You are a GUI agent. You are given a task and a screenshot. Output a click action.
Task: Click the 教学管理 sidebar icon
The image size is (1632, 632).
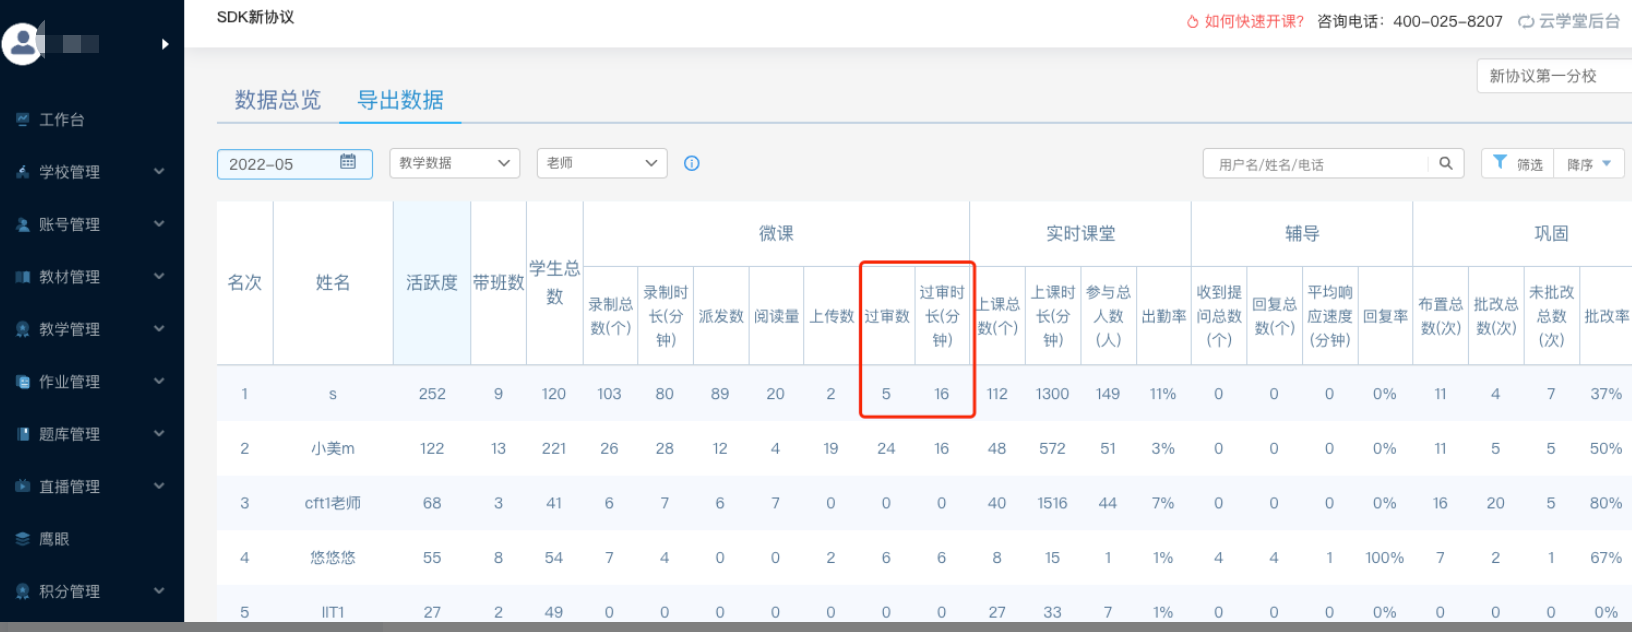point(22,329)
